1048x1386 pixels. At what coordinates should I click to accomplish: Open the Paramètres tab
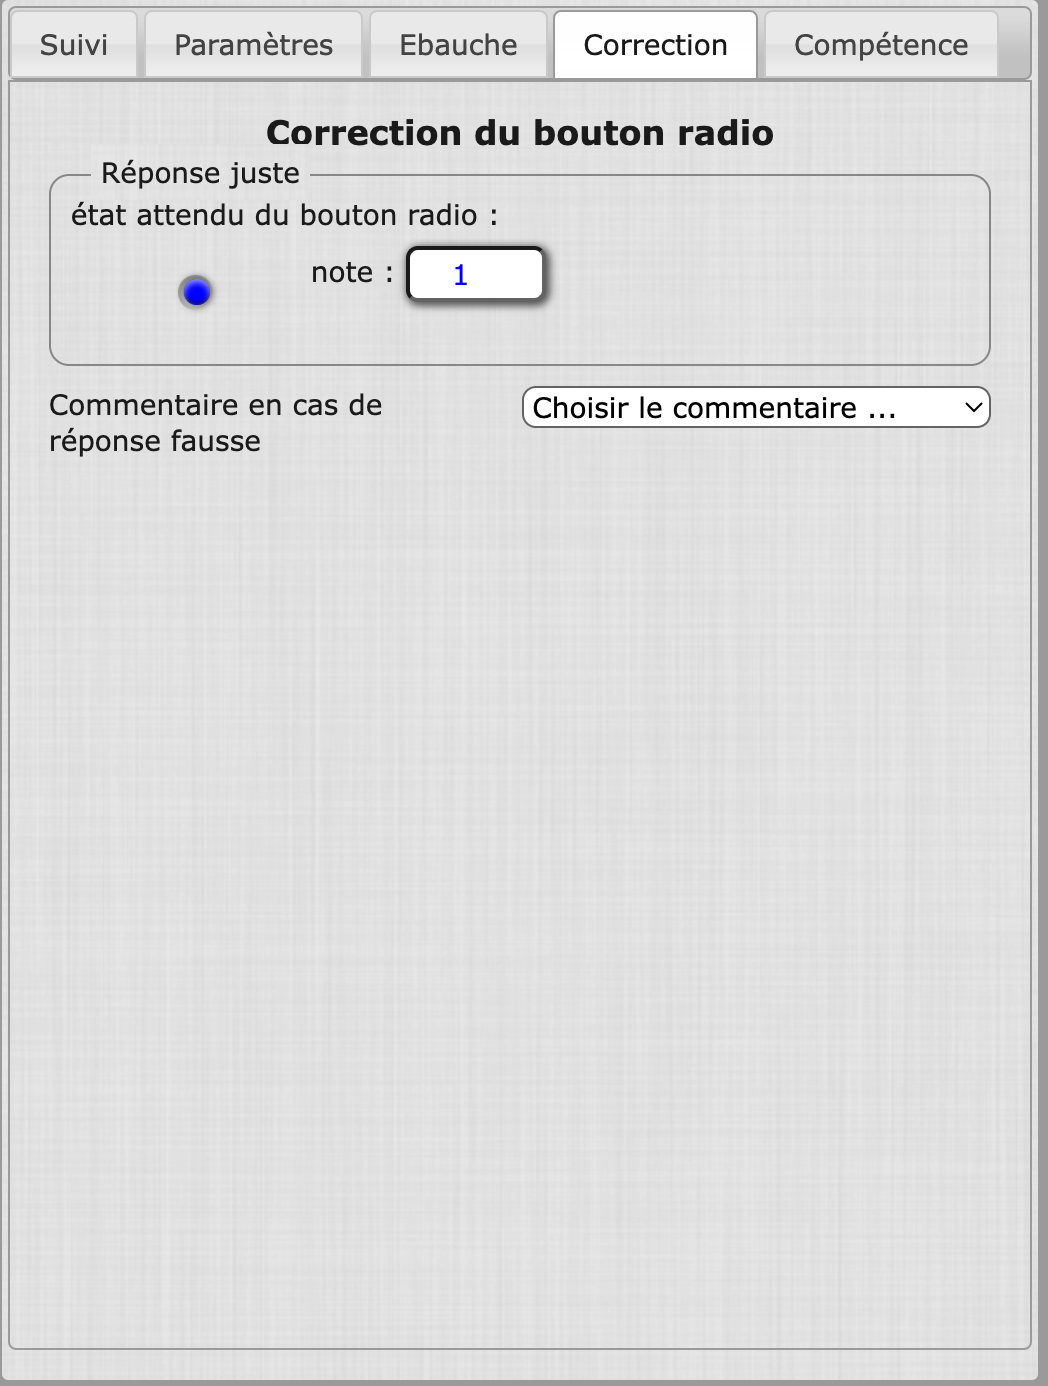tap(253, 45)
